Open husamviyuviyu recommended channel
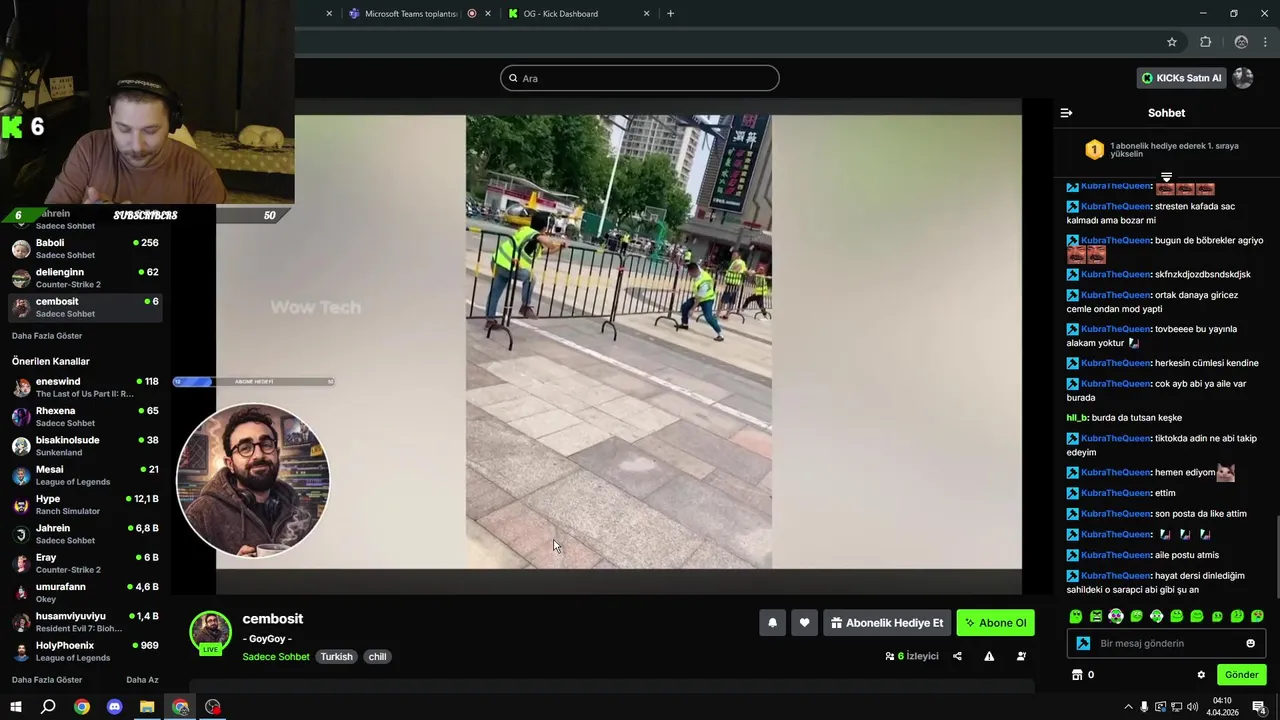This screenshot has height=720, width=1280. tap(85, 622)
